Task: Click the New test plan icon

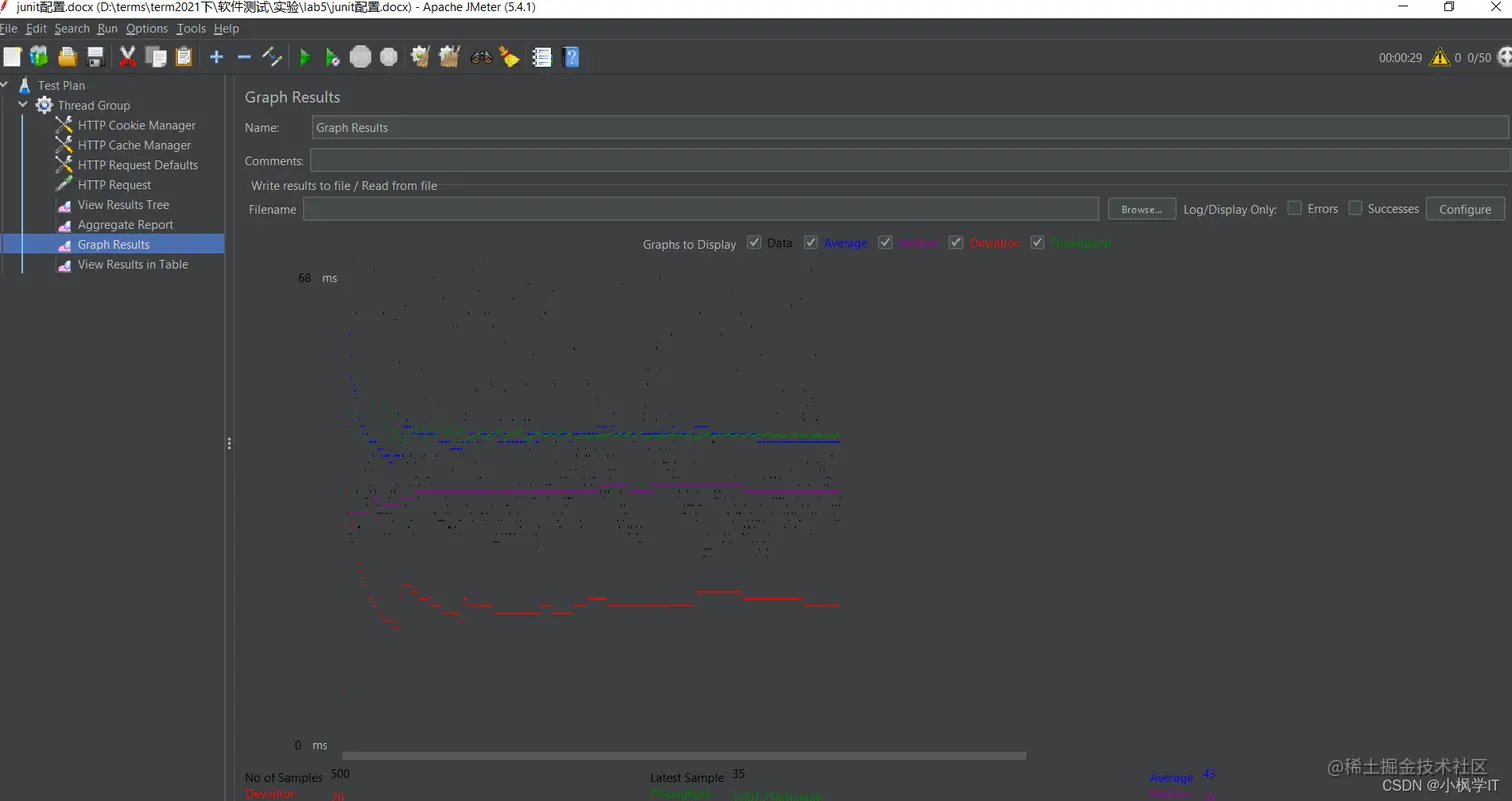Action: (12, 57)
